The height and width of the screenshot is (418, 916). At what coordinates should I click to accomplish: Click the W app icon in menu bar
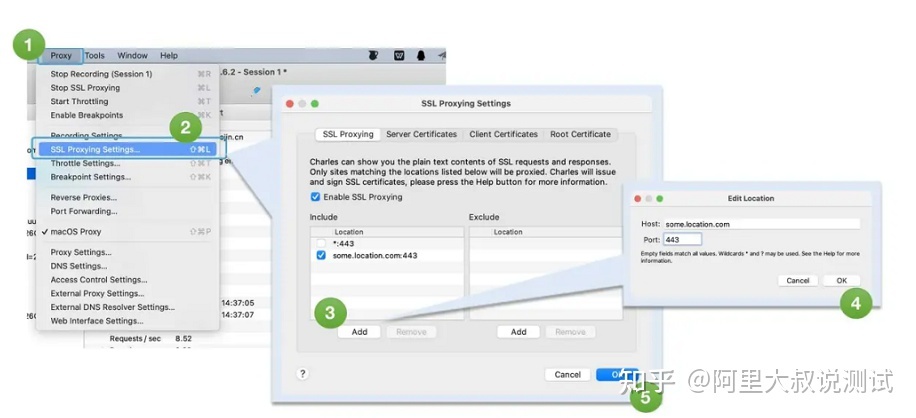400,55
